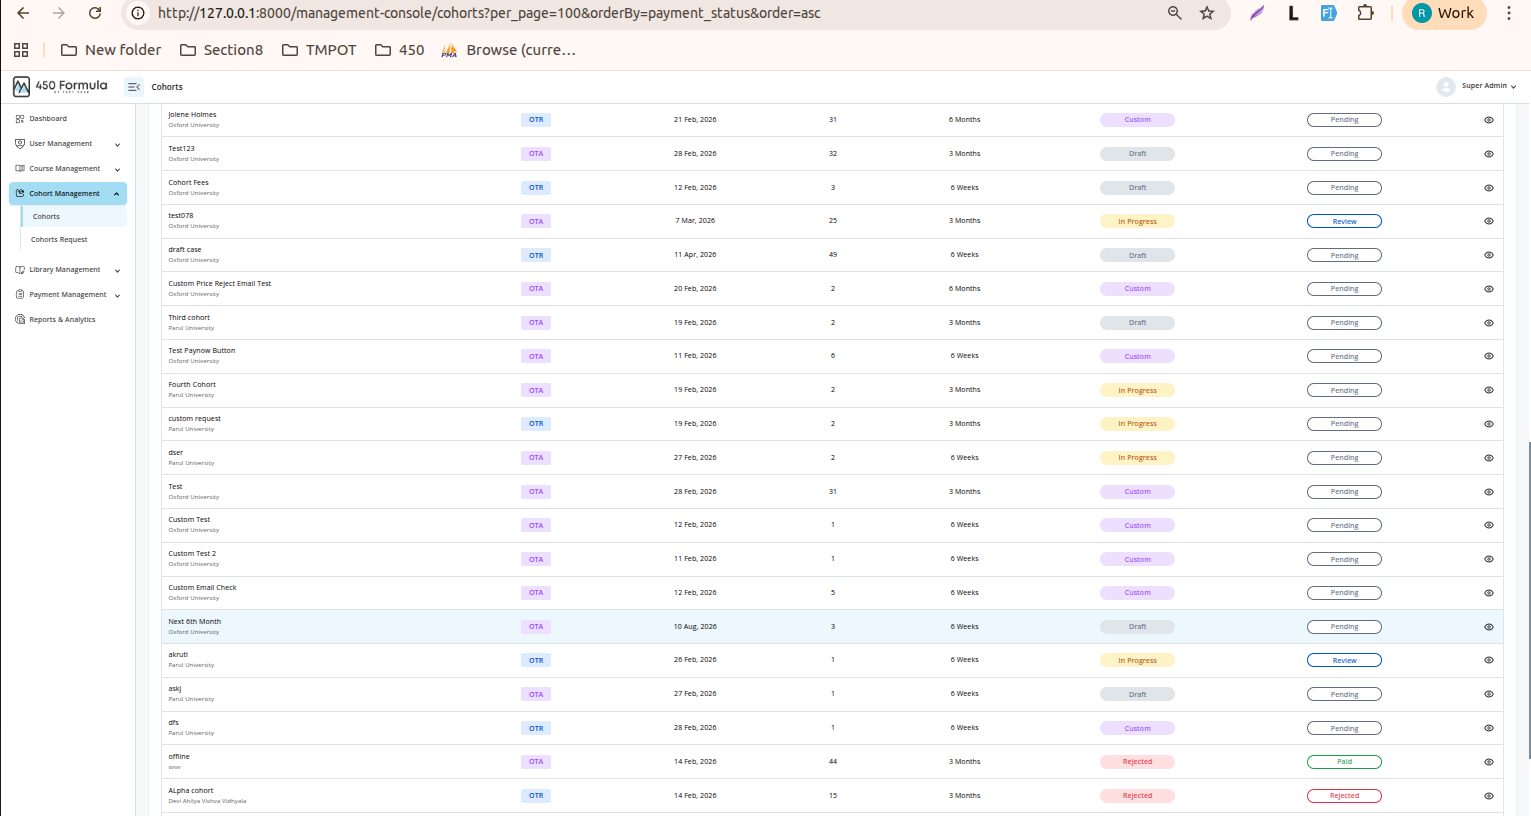1531x816 pixels.
Task: View the Jolene Holmes cohort via eye icon
Action: [x=1488, y=120]
